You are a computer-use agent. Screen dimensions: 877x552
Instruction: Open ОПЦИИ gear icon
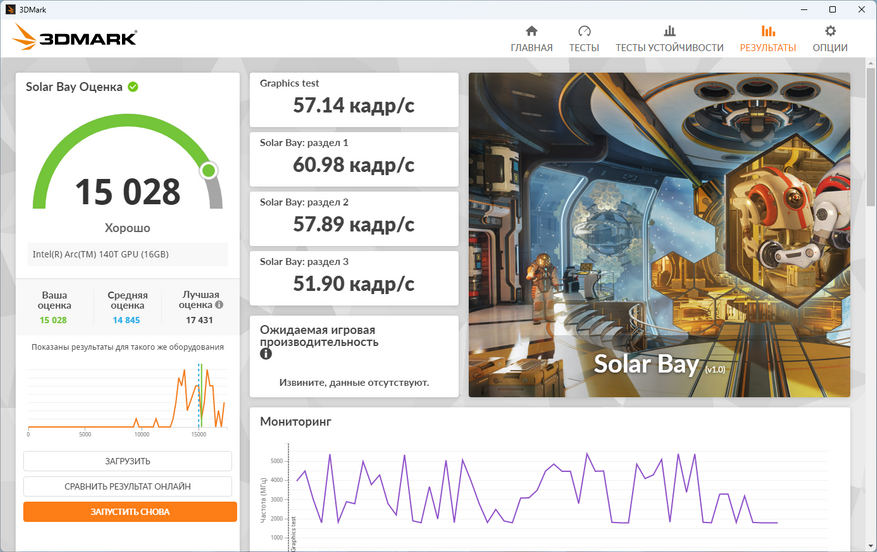pos(830,31)
